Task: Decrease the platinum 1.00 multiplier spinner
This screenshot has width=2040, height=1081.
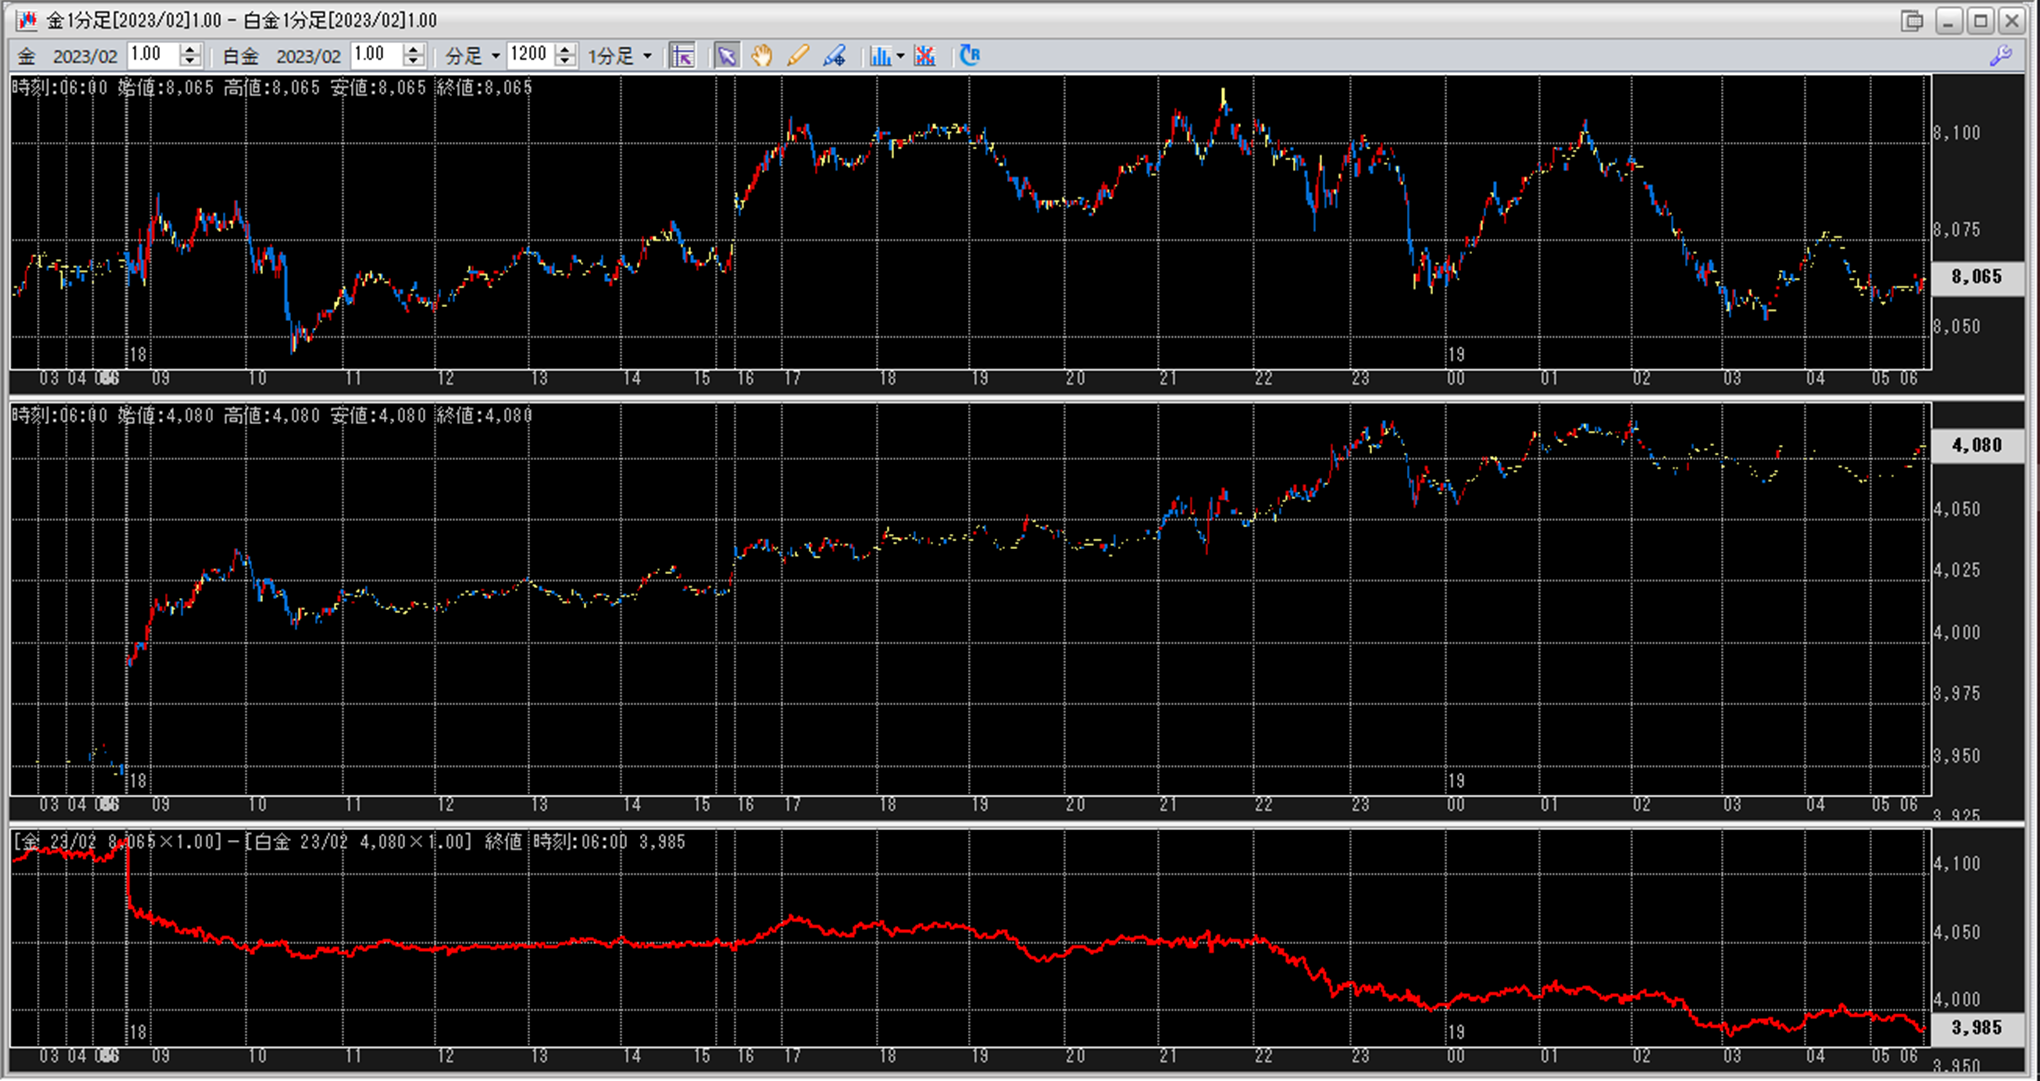Action: [414, 62]
